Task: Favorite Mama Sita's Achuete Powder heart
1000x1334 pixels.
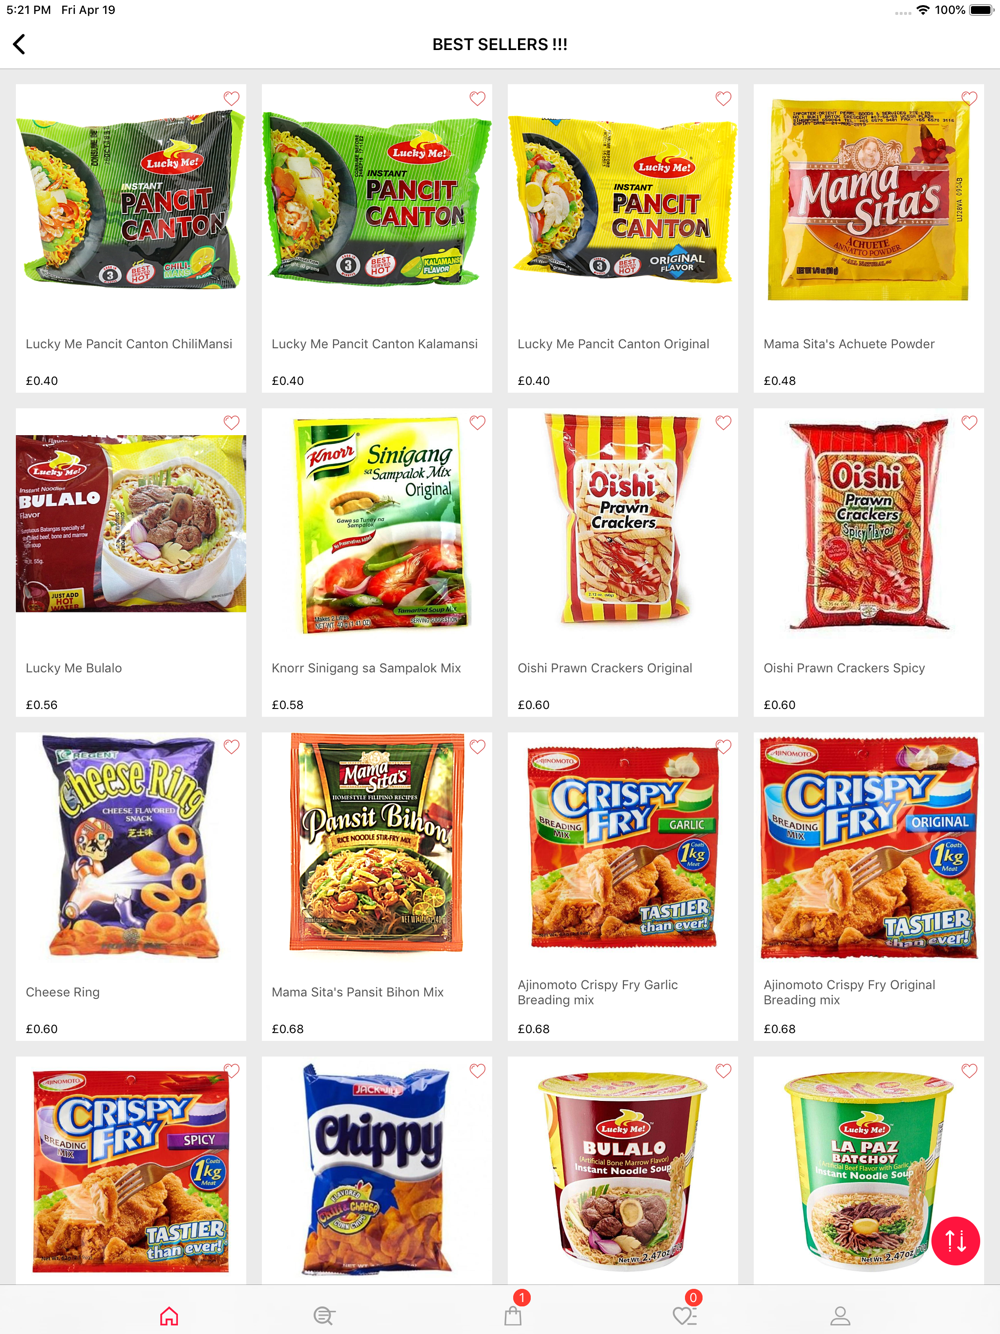Action: click(x=969, y=99)
